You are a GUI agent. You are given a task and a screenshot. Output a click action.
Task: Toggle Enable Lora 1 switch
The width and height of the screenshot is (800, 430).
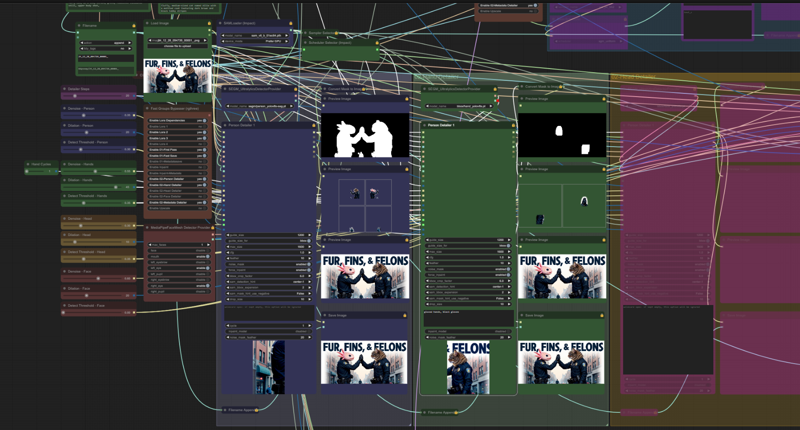[177, 127]
